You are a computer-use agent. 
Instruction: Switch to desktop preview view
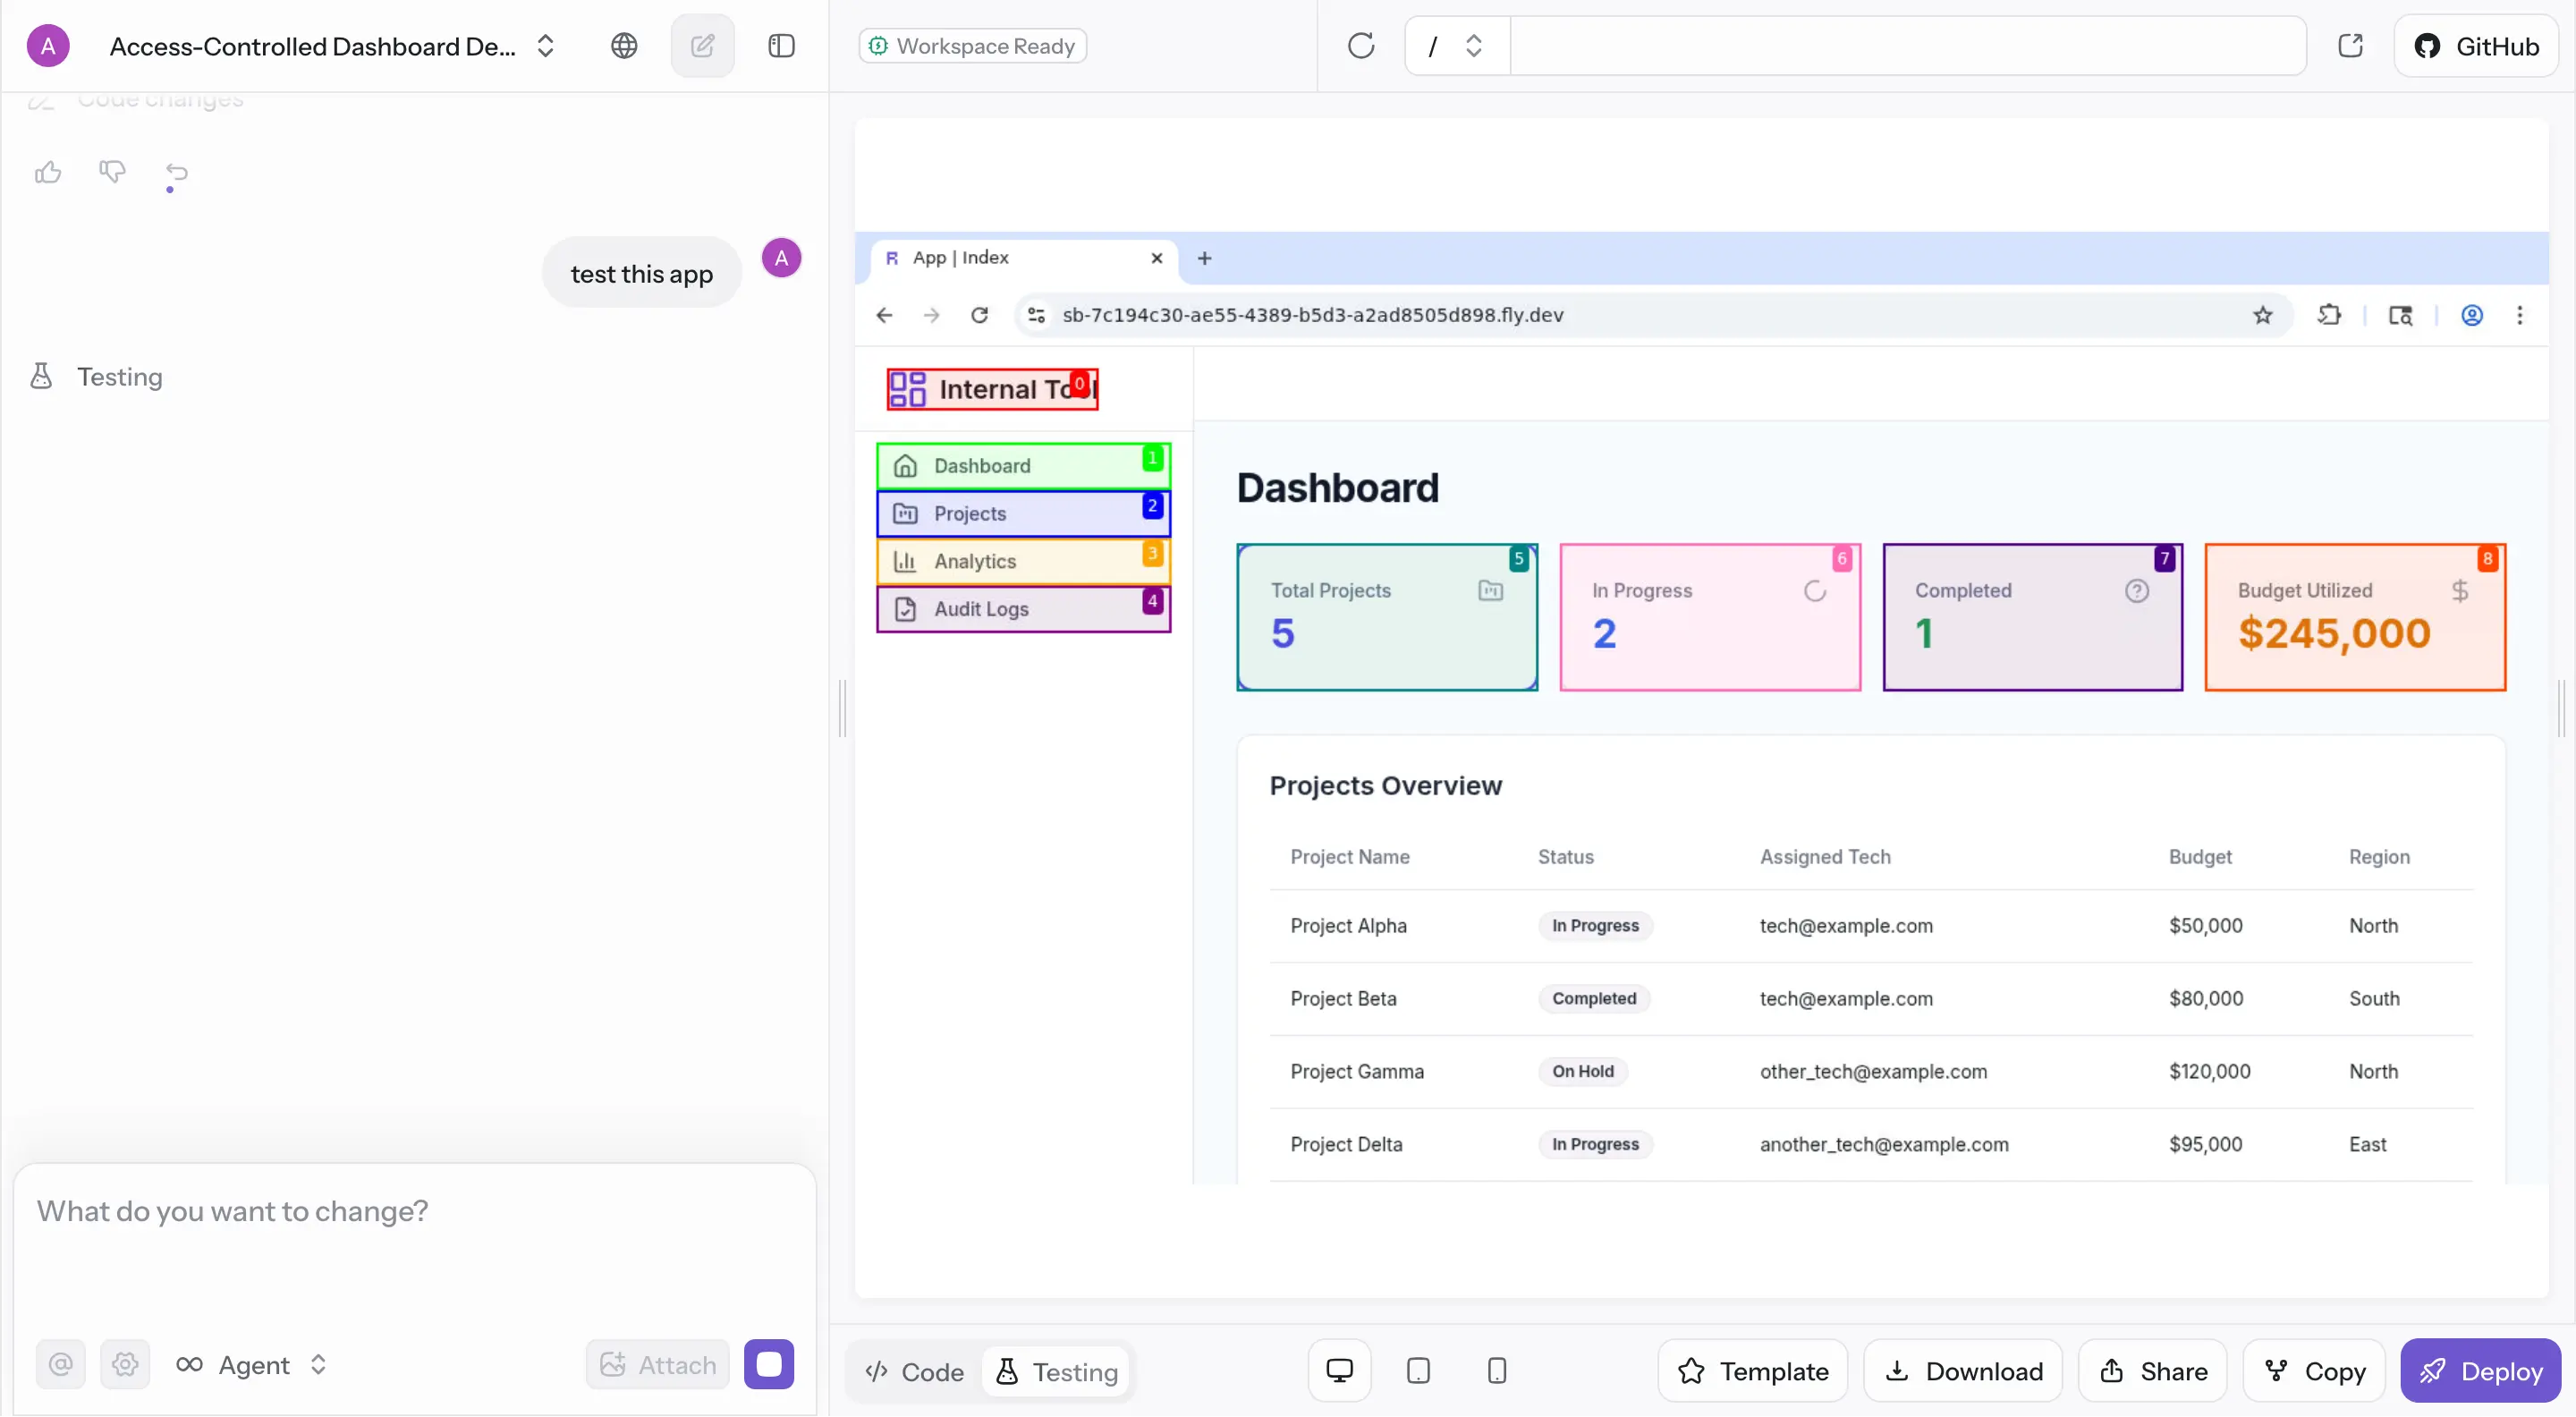[x=1339, y=1370]
